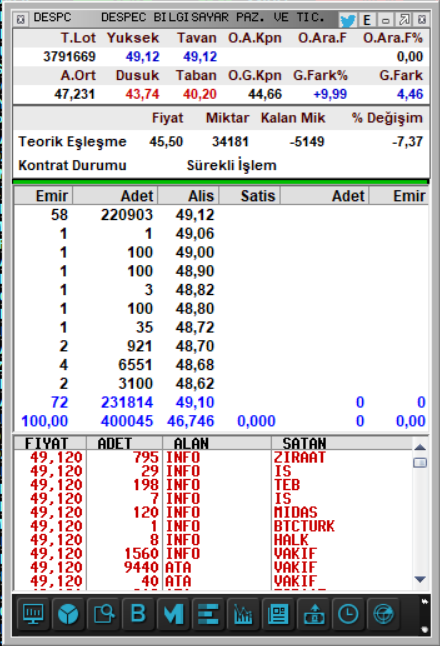Click the trades list scrollbar thumb
This screenshot has height=646, width=440.
point(420,463)
